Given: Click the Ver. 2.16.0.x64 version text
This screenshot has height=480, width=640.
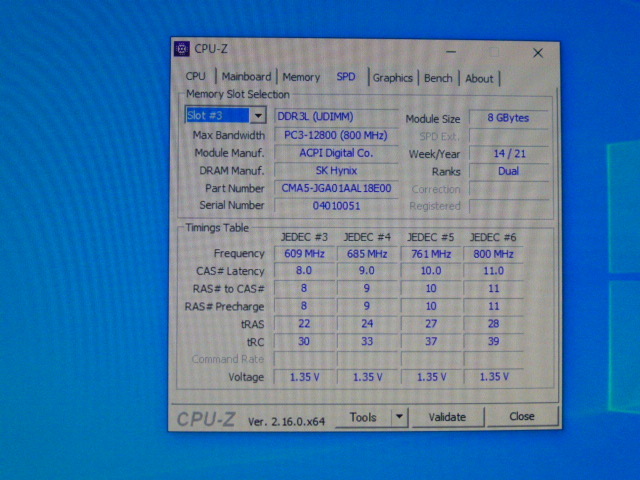Looking at the screenshot, I should [x=286, y=422].
